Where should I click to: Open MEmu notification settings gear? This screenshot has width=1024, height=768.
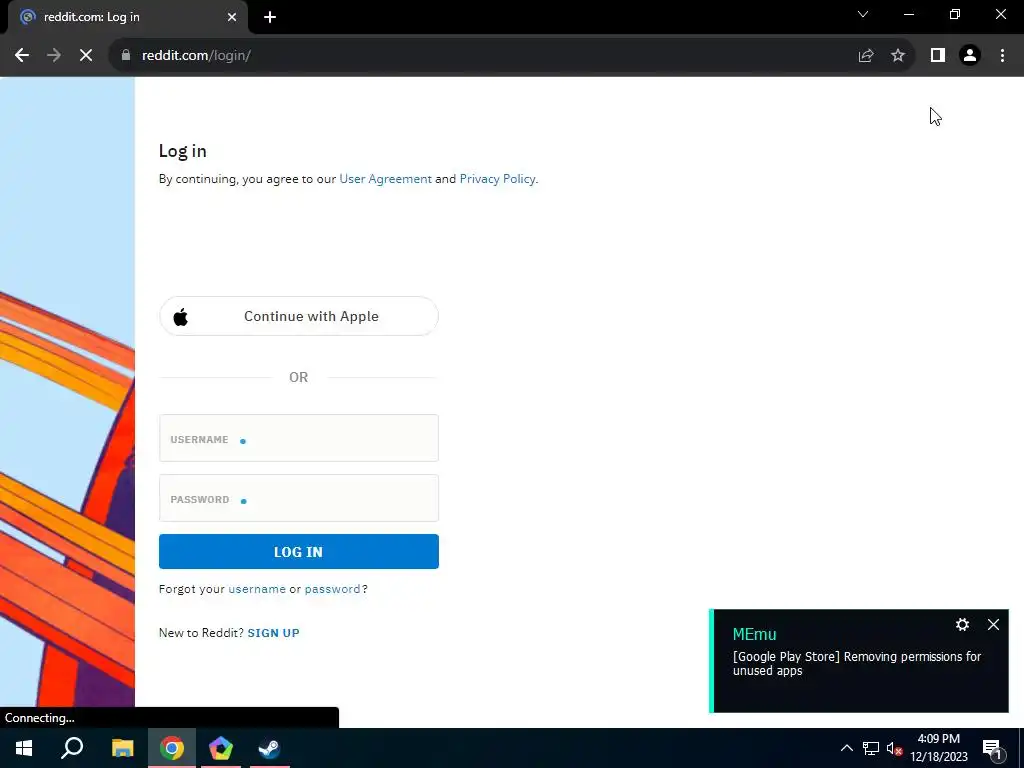tap(962, 625)
